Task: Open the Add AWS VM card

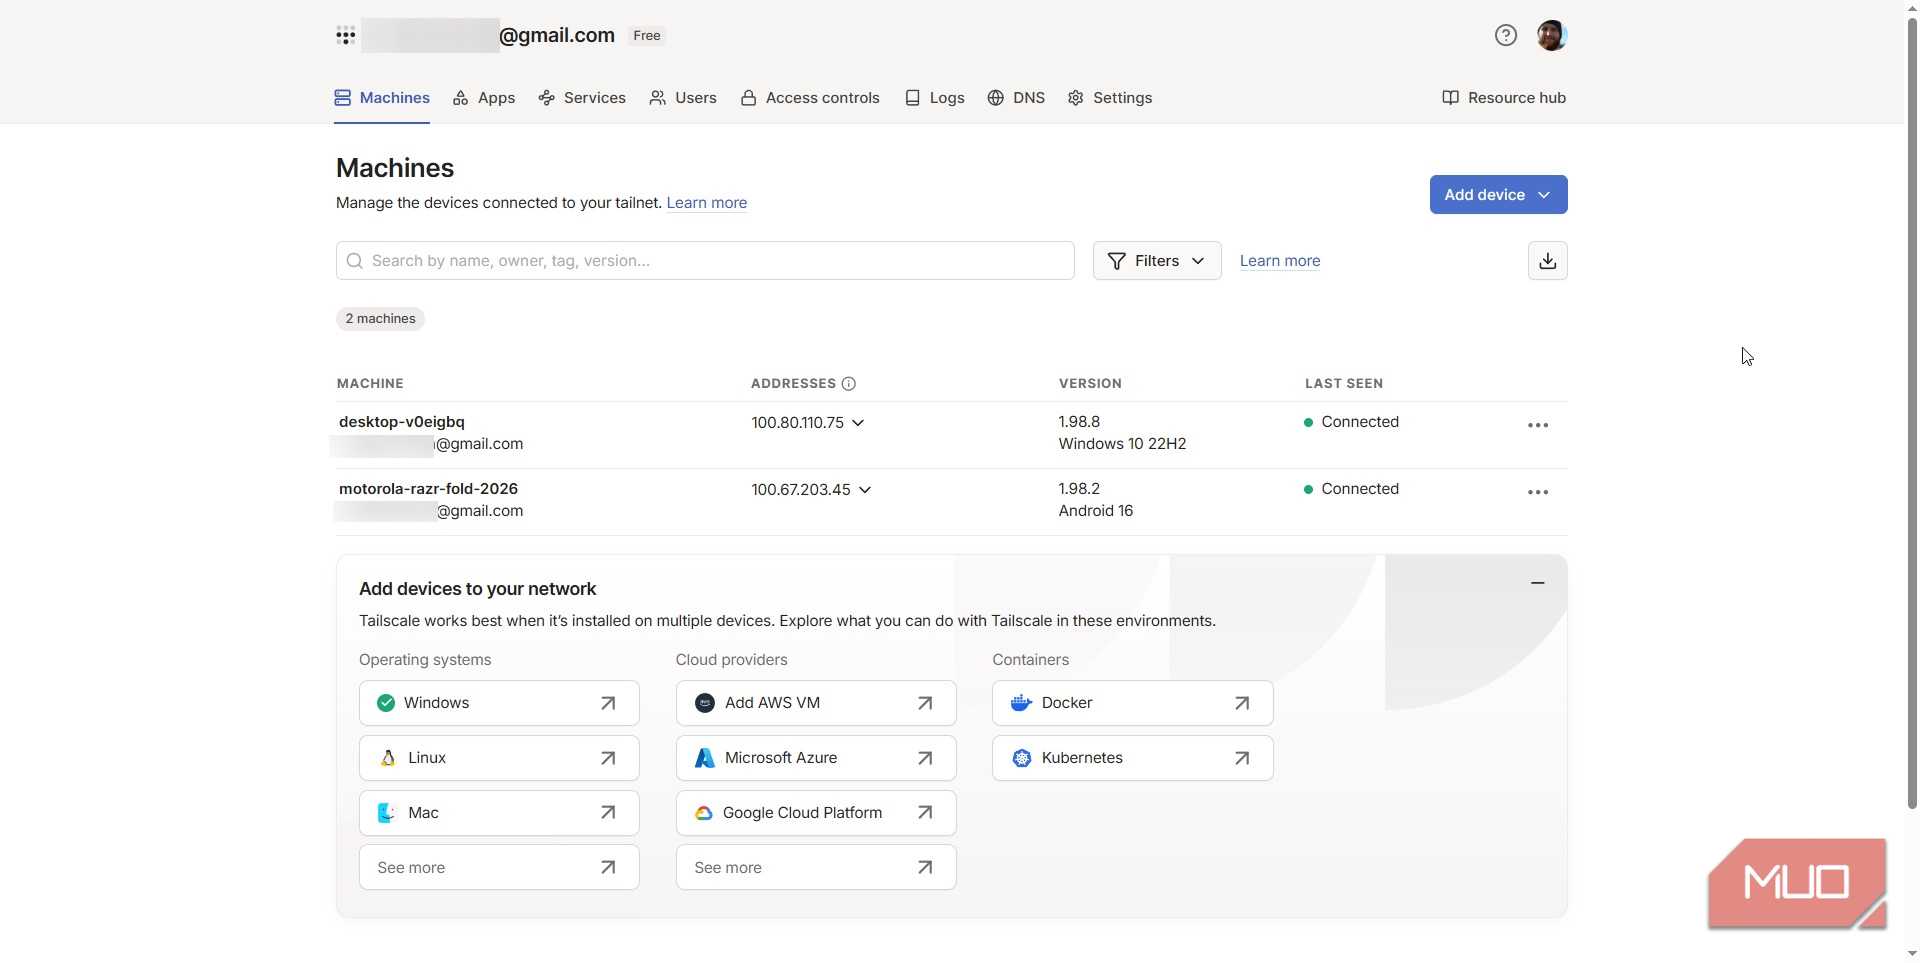Action: point(816,703)
